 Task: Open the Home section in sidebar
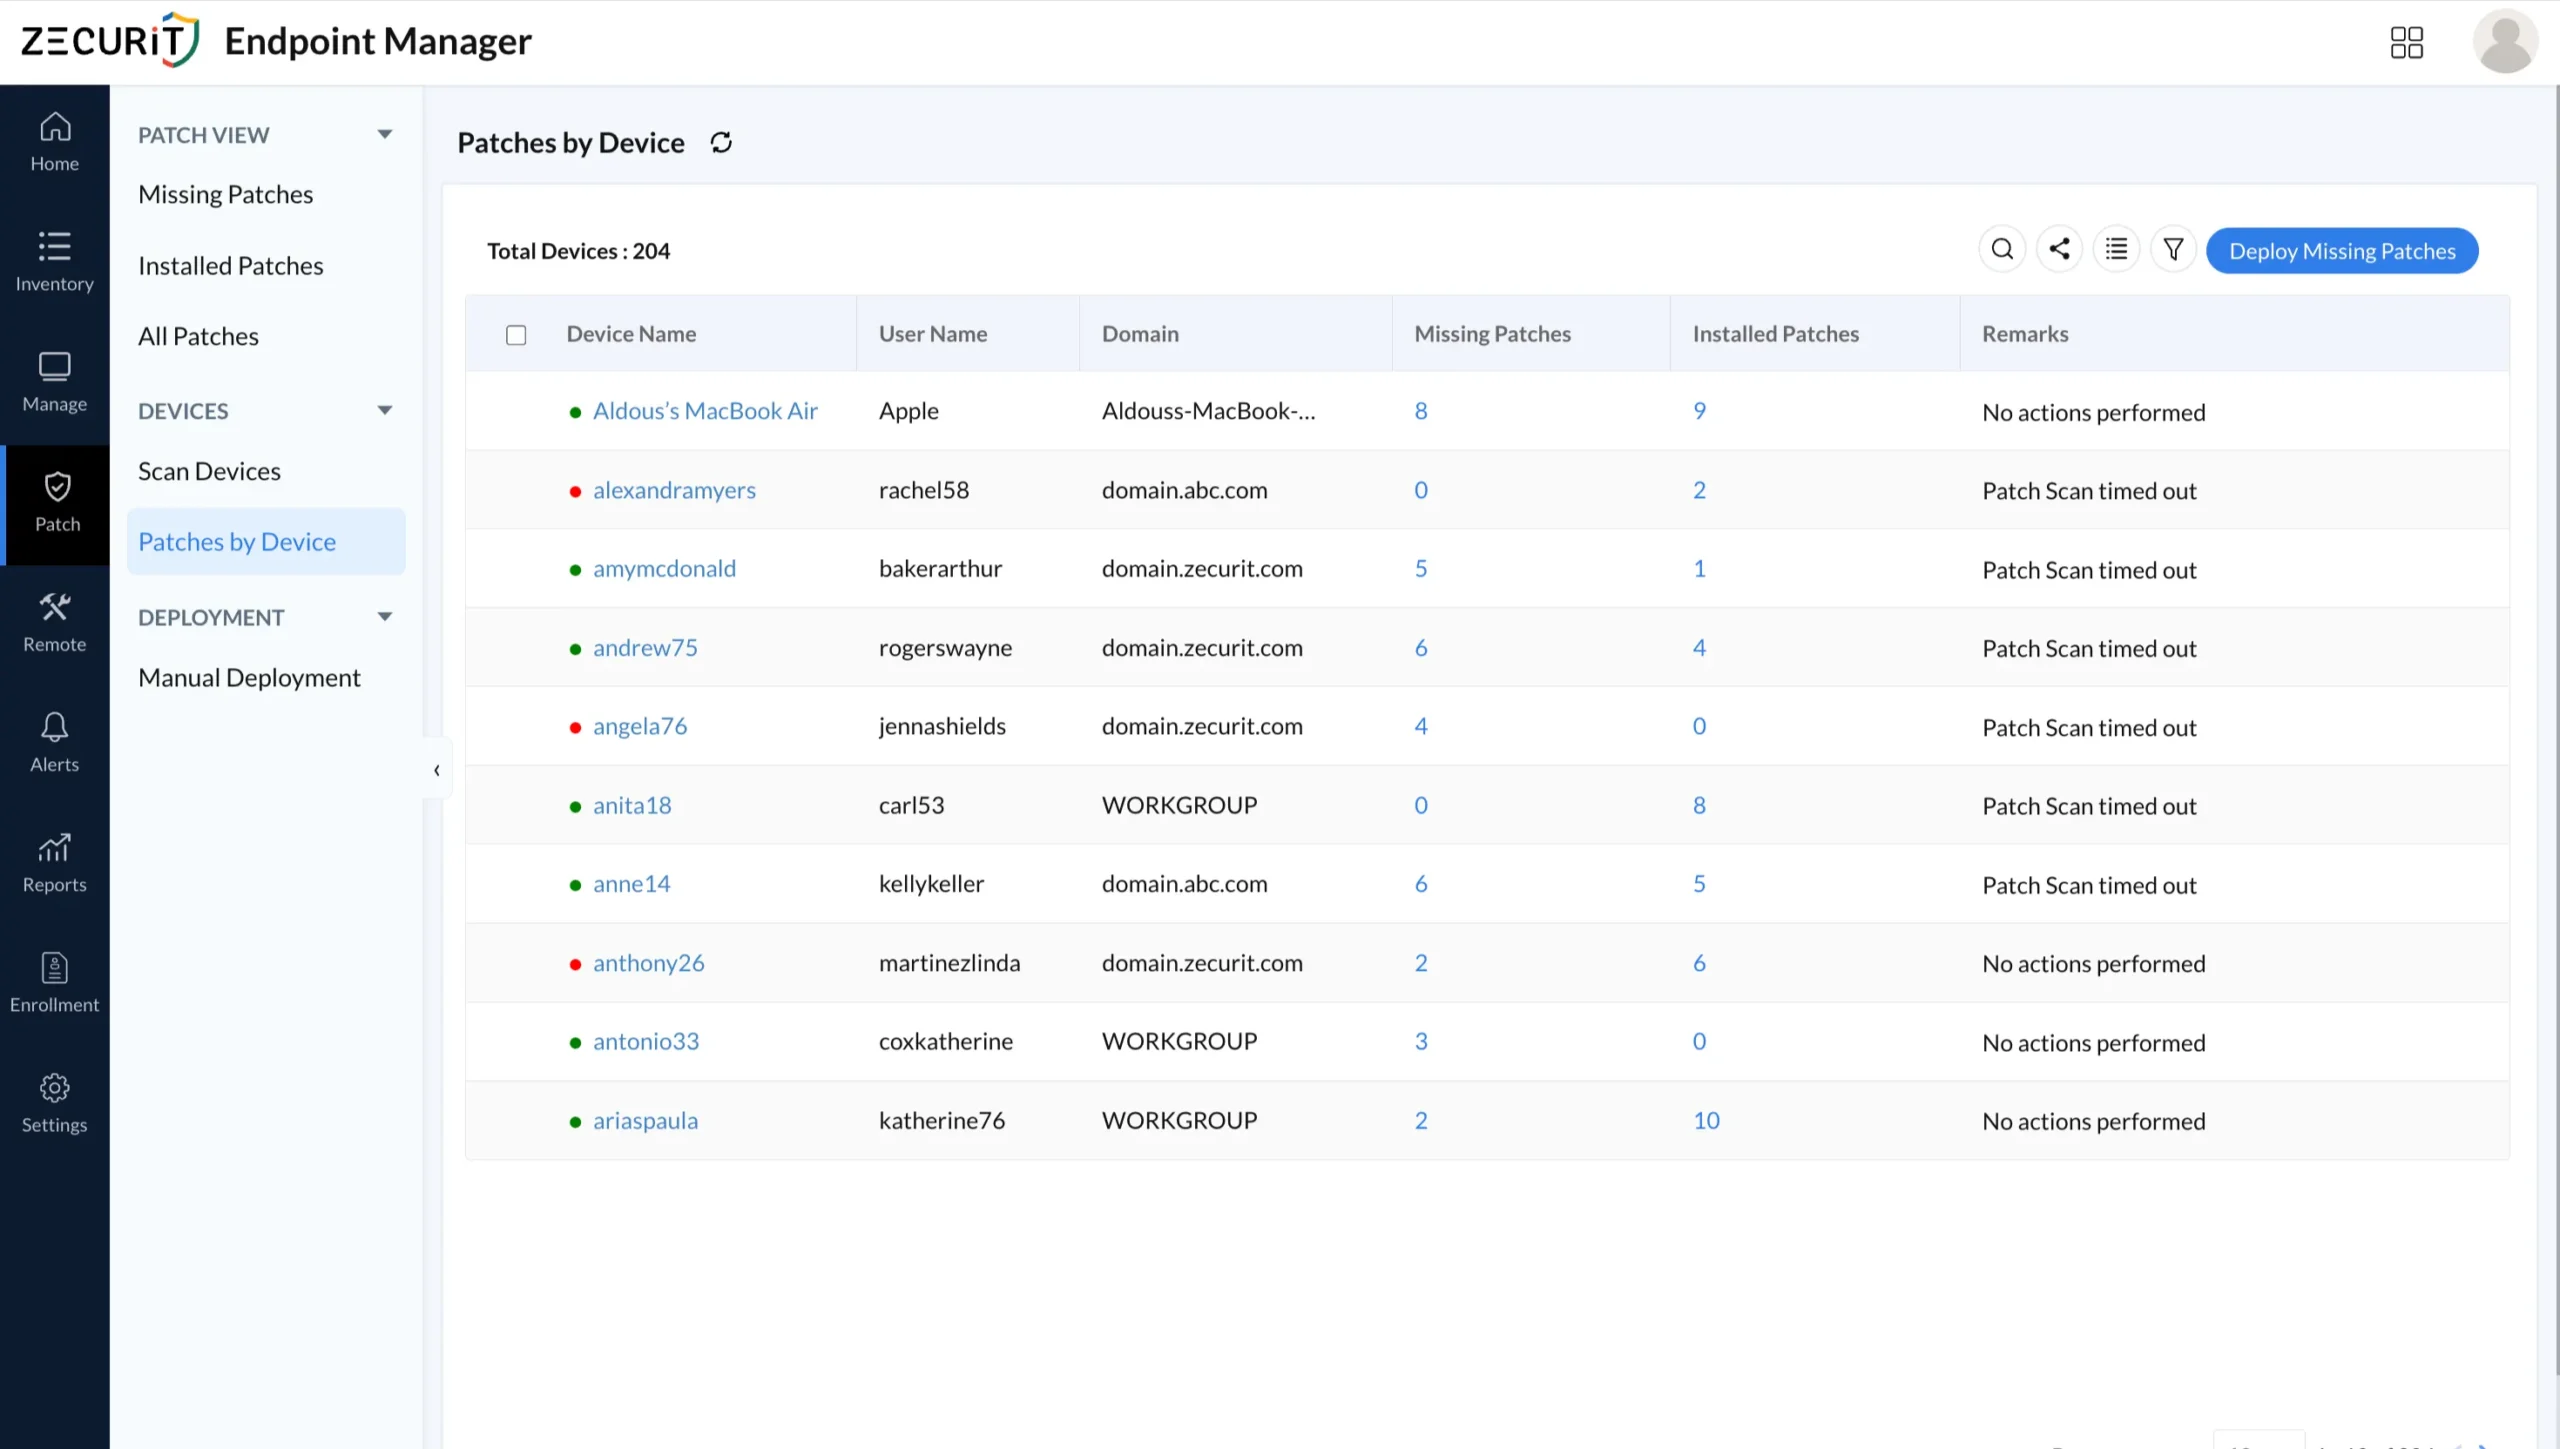55,144
